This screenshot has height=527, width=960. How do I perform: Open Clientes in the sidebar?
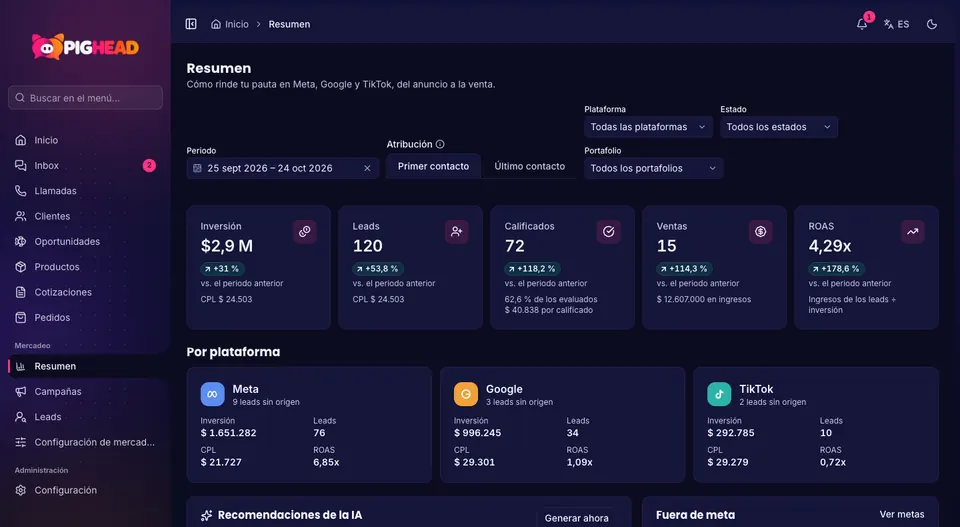coord(85,216)
